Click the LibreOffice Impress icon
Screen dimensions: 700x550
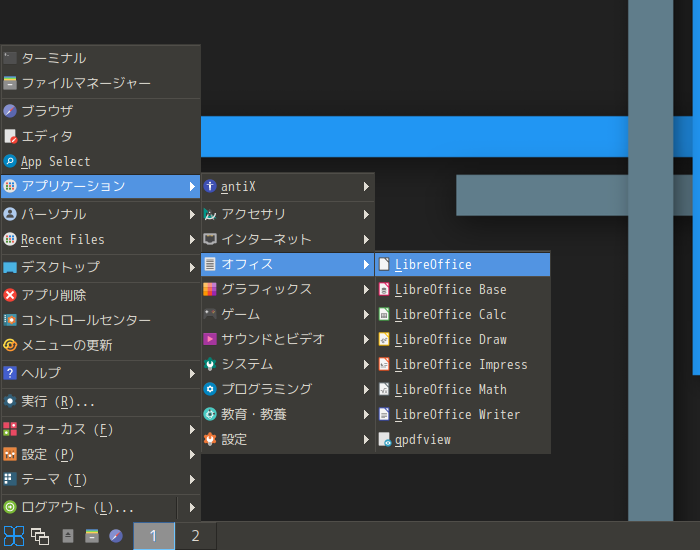[x=384, y=364]
